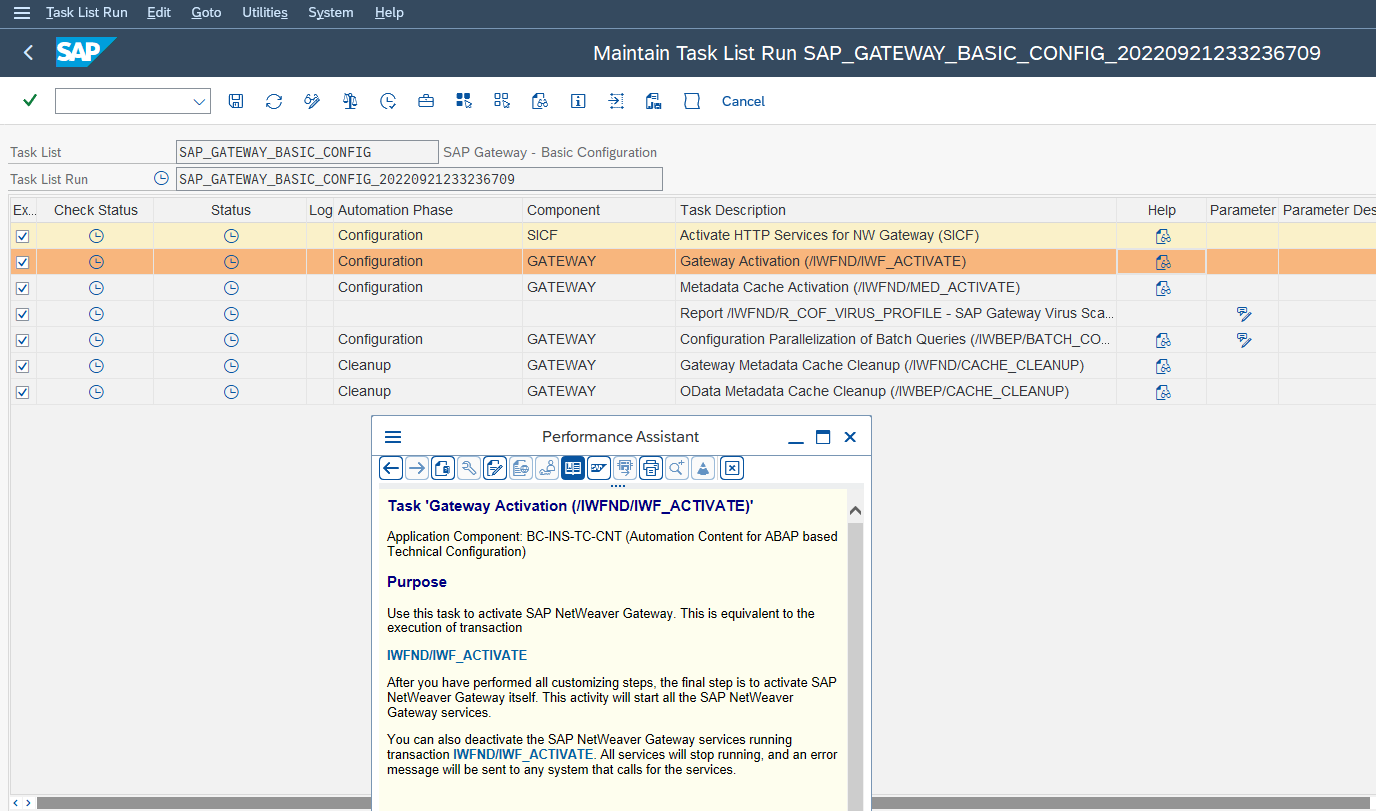Viewport: 1376px width, 811px height.
Task: Open the Edit menu
Action: 159,13
